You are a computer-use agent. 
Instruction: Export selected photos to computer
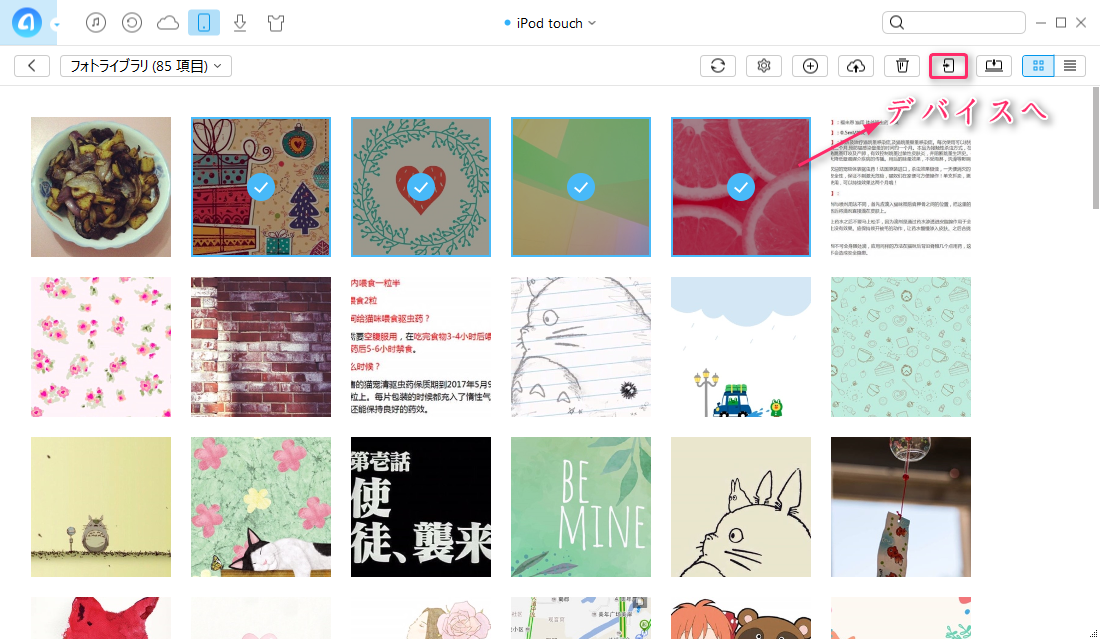pos(994,65)
